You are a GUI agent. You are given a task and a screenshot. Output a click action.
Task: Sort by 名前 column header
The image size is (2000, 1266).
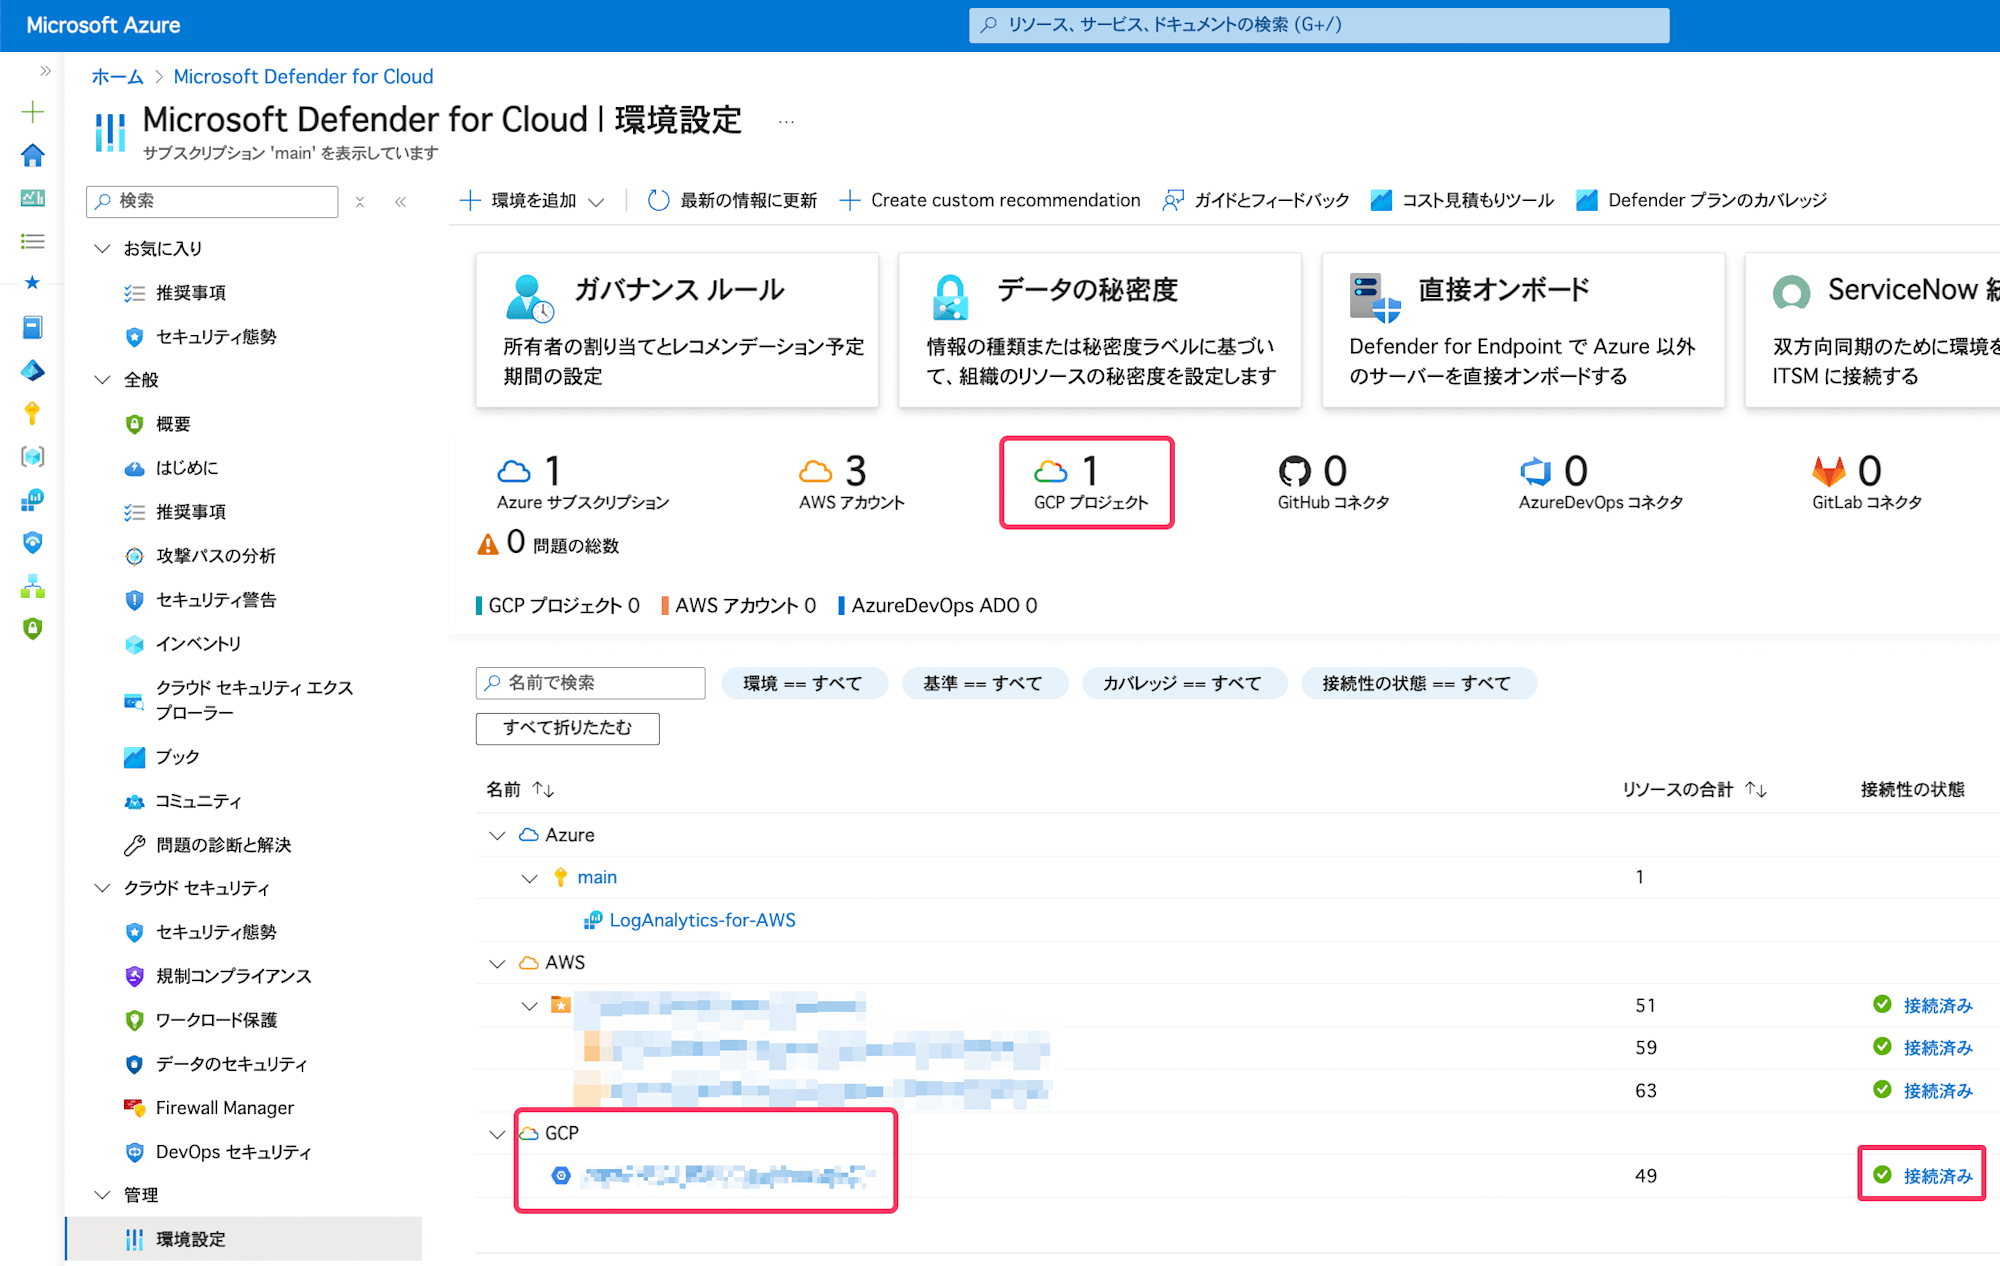click(x=520, y=790)
